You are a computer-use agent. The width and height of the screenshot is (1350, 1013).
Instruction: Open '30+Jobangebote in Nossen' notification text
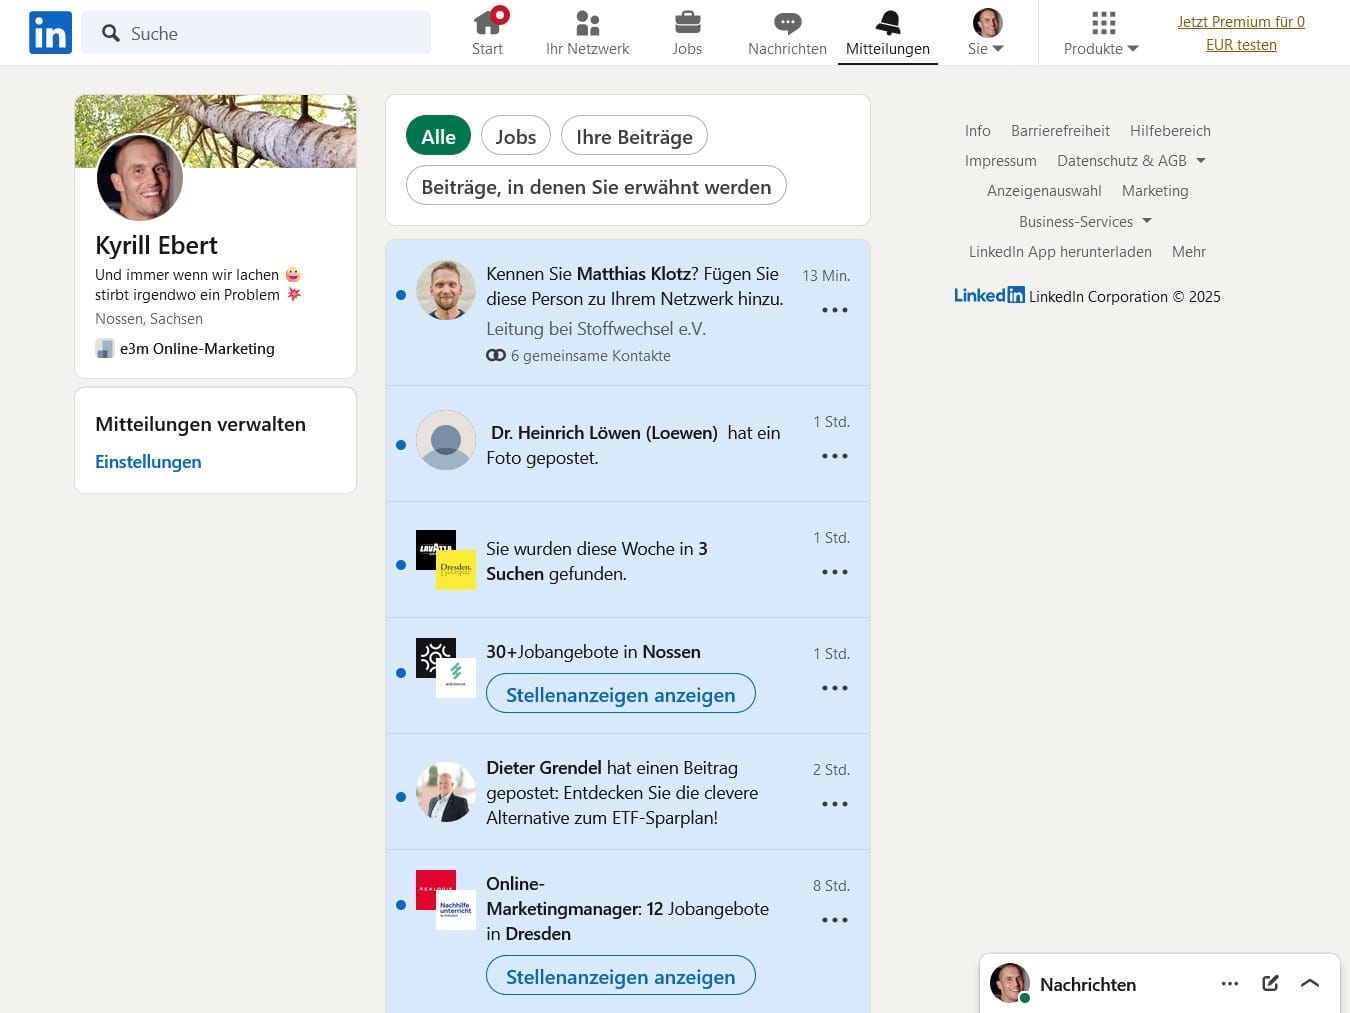pos(593,652)
